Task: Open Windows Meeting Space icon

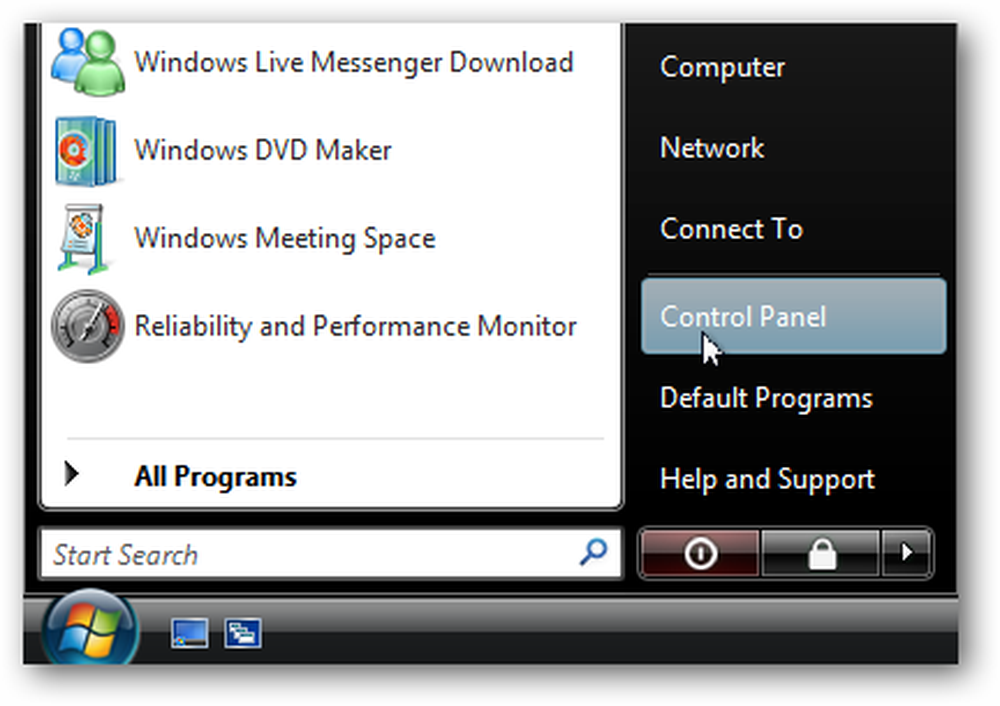Action: click(x=83, y=239)
